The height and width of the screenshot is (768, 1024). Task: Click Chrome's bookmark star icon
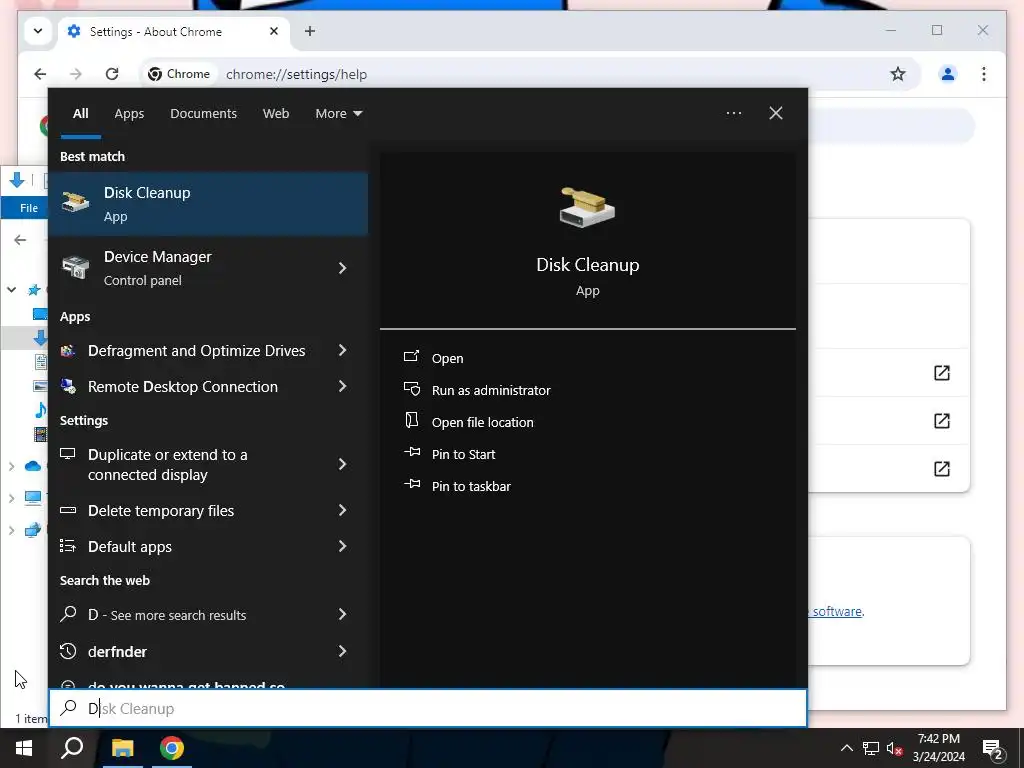[898, 74]
